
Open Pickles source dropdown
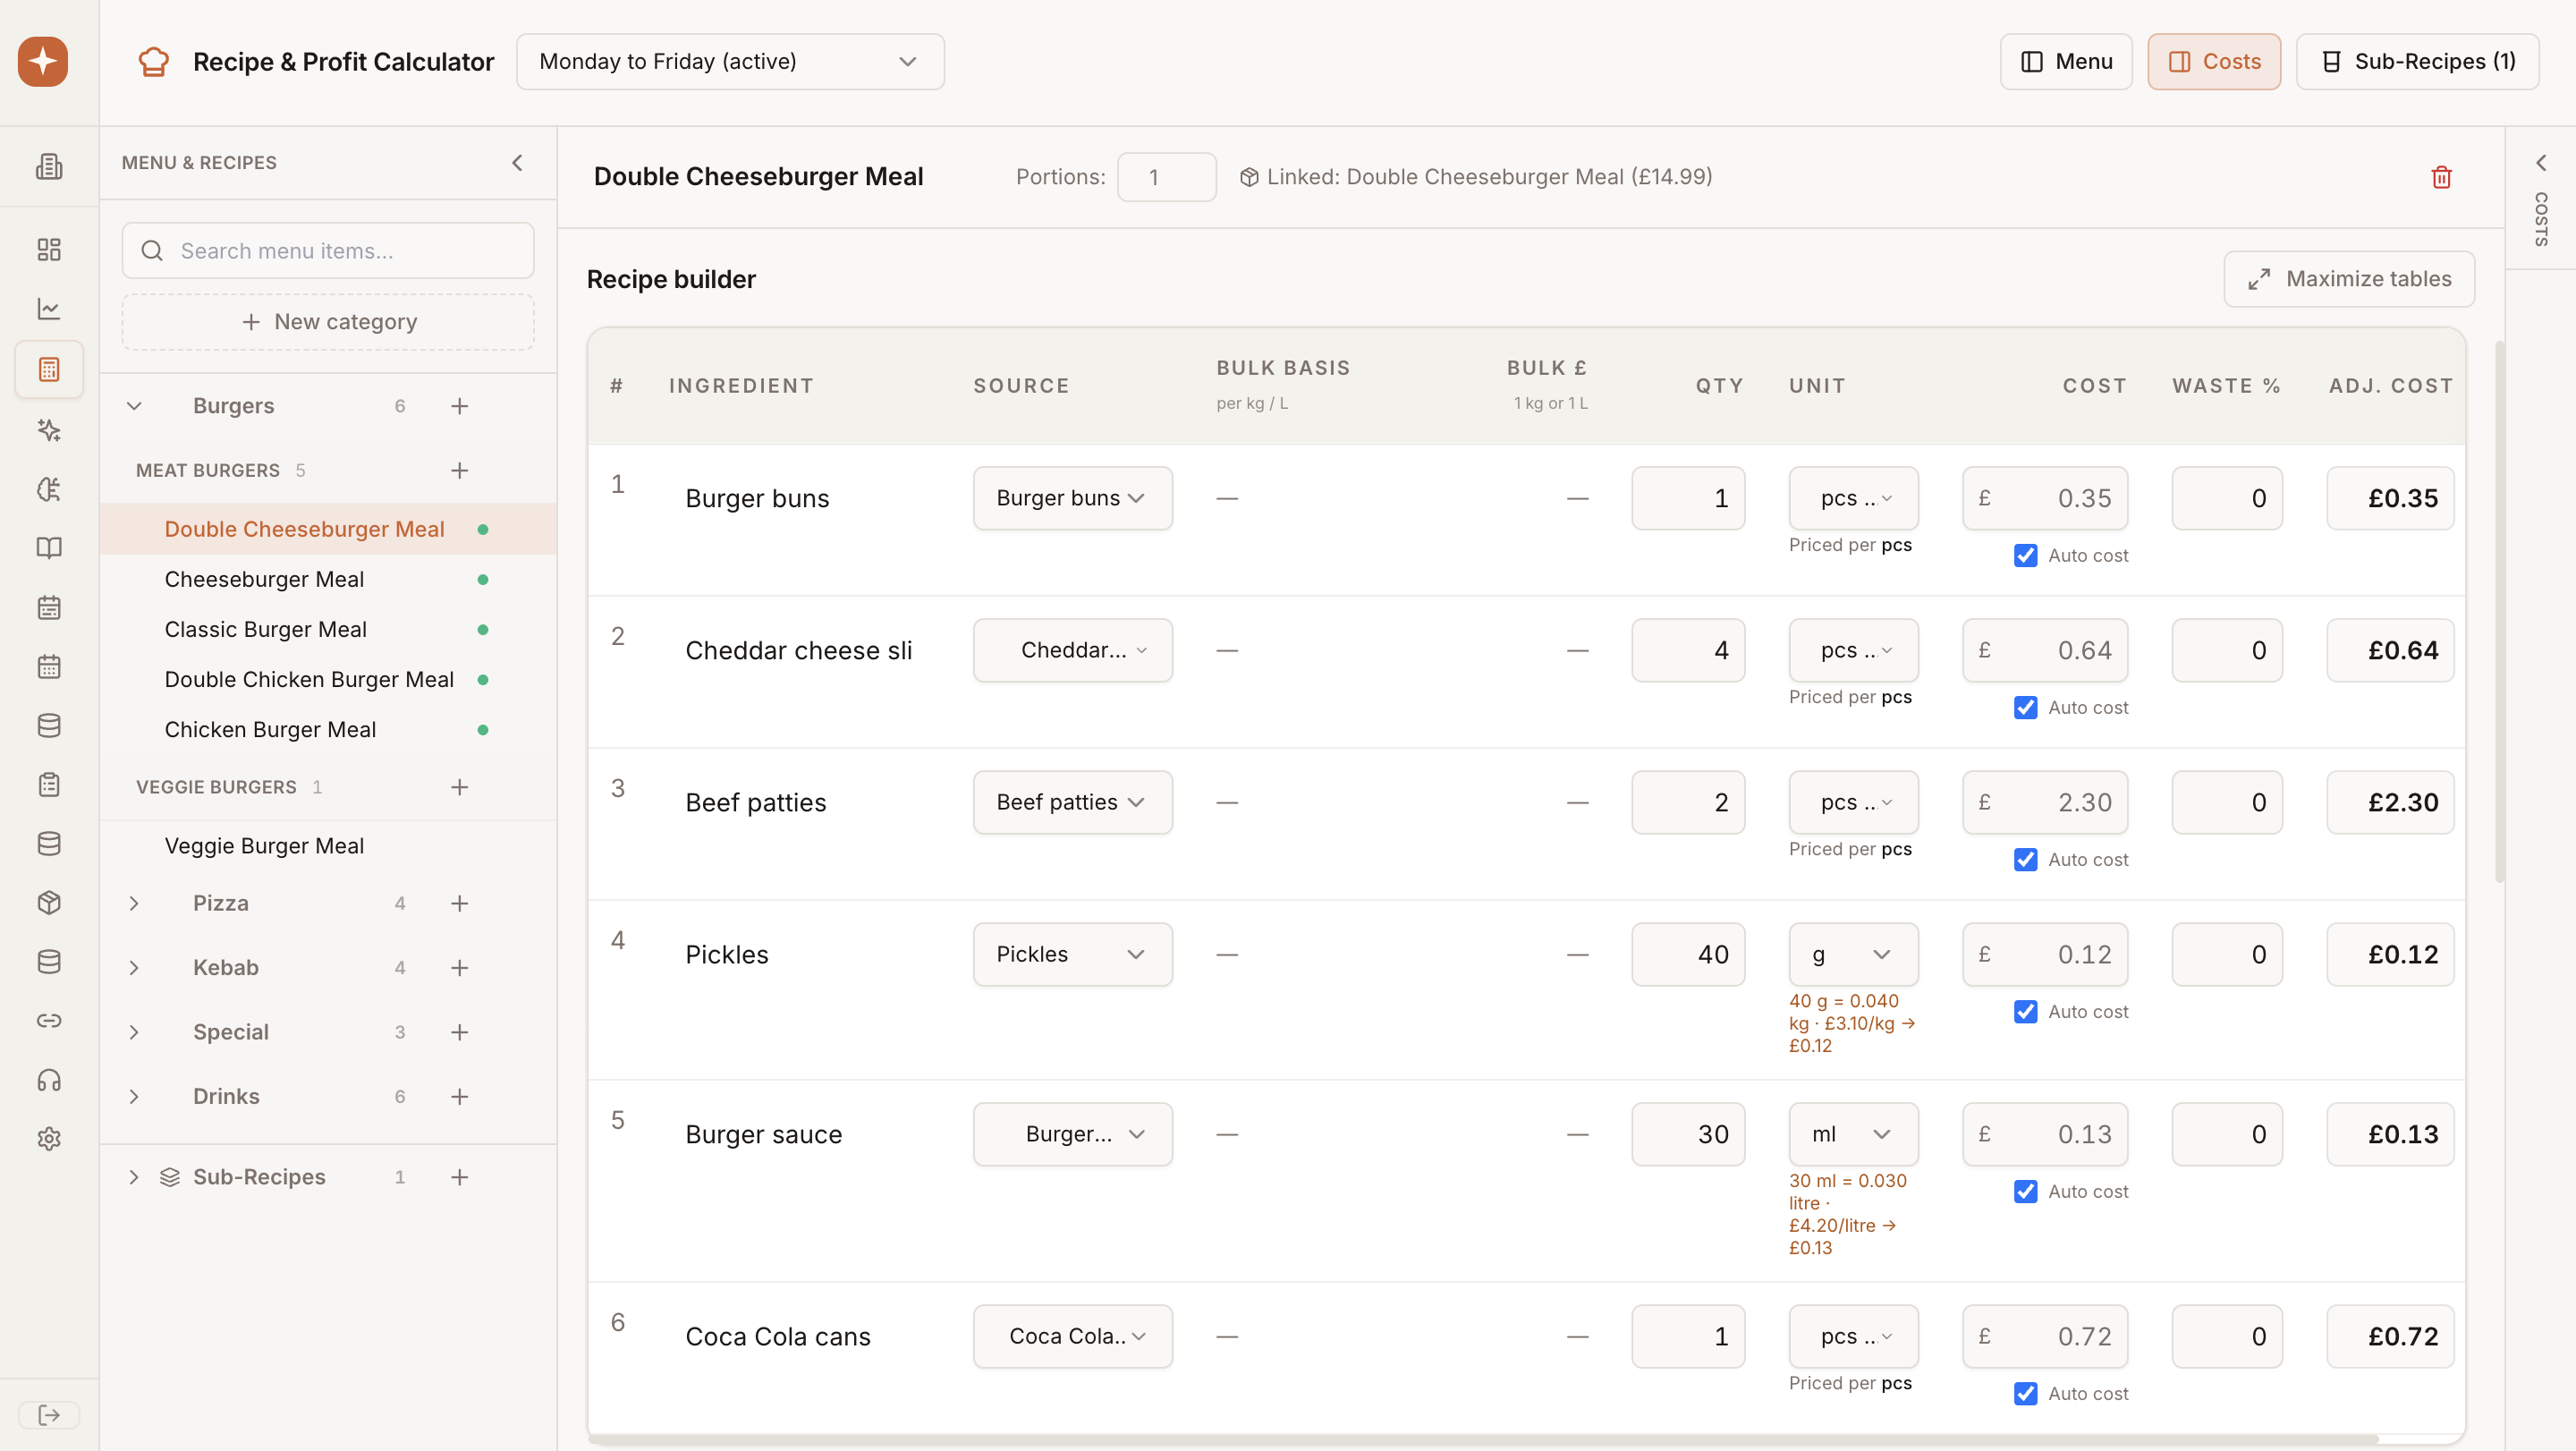1072,954
